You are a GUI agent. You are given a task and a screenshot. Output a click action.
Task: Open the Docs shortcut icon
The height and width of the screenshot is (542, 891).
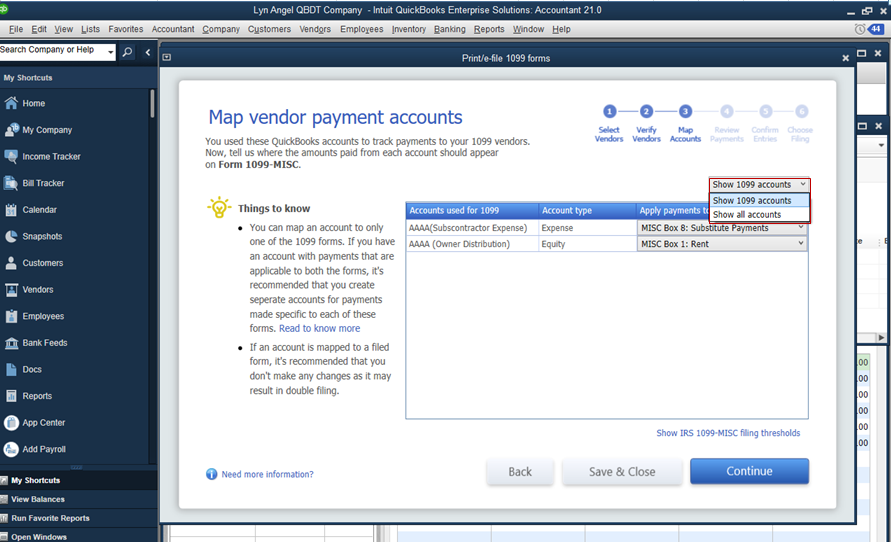tap(11, 369)
